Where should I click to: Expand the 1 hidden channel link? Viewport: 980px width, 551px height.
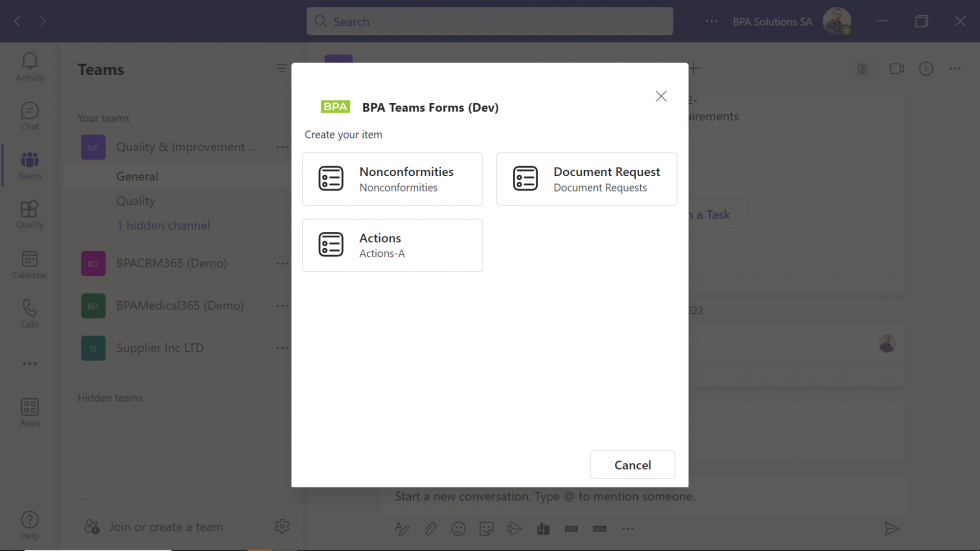click(163, 225)
